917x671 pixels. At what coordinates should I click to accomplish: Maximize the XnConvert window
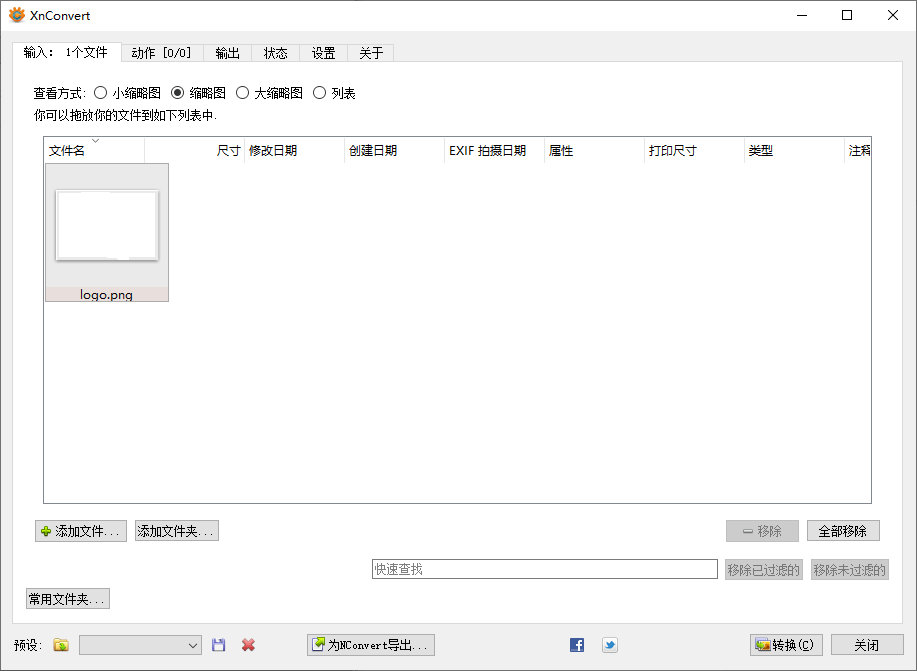click(847, 15)
